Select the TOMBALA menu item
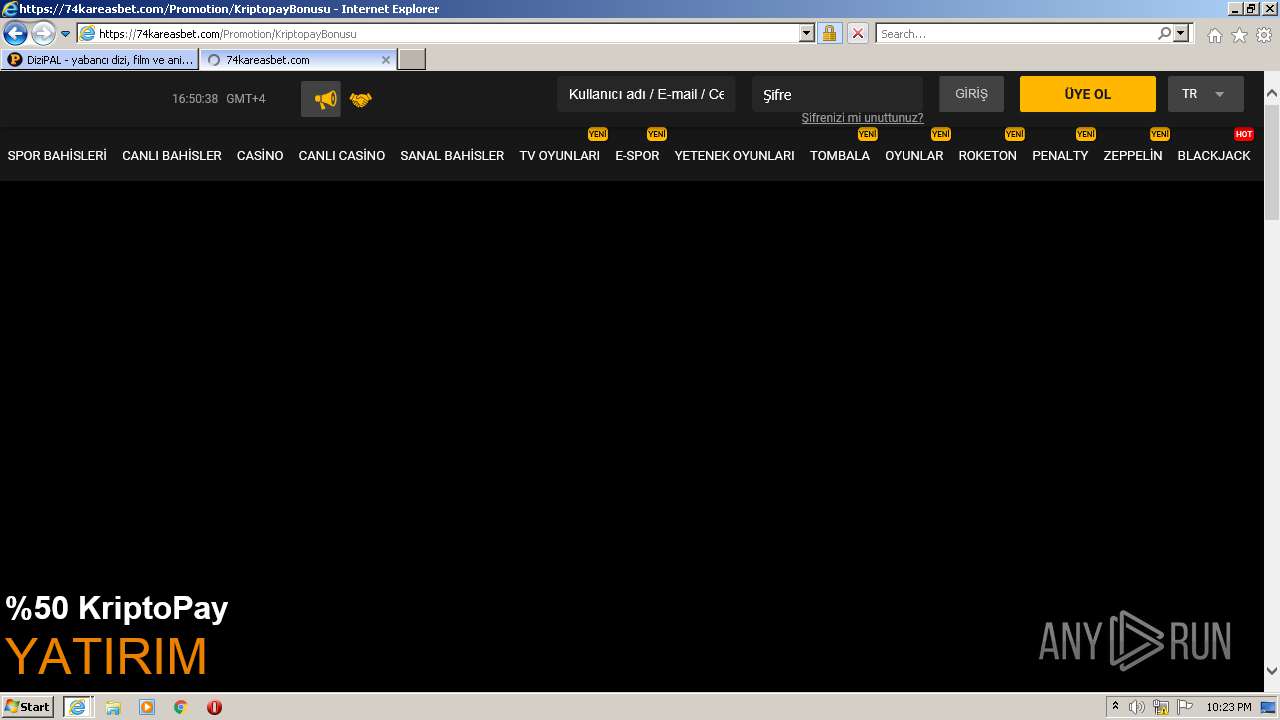Viewport: 1280px width, 720px height. point(840,156)
